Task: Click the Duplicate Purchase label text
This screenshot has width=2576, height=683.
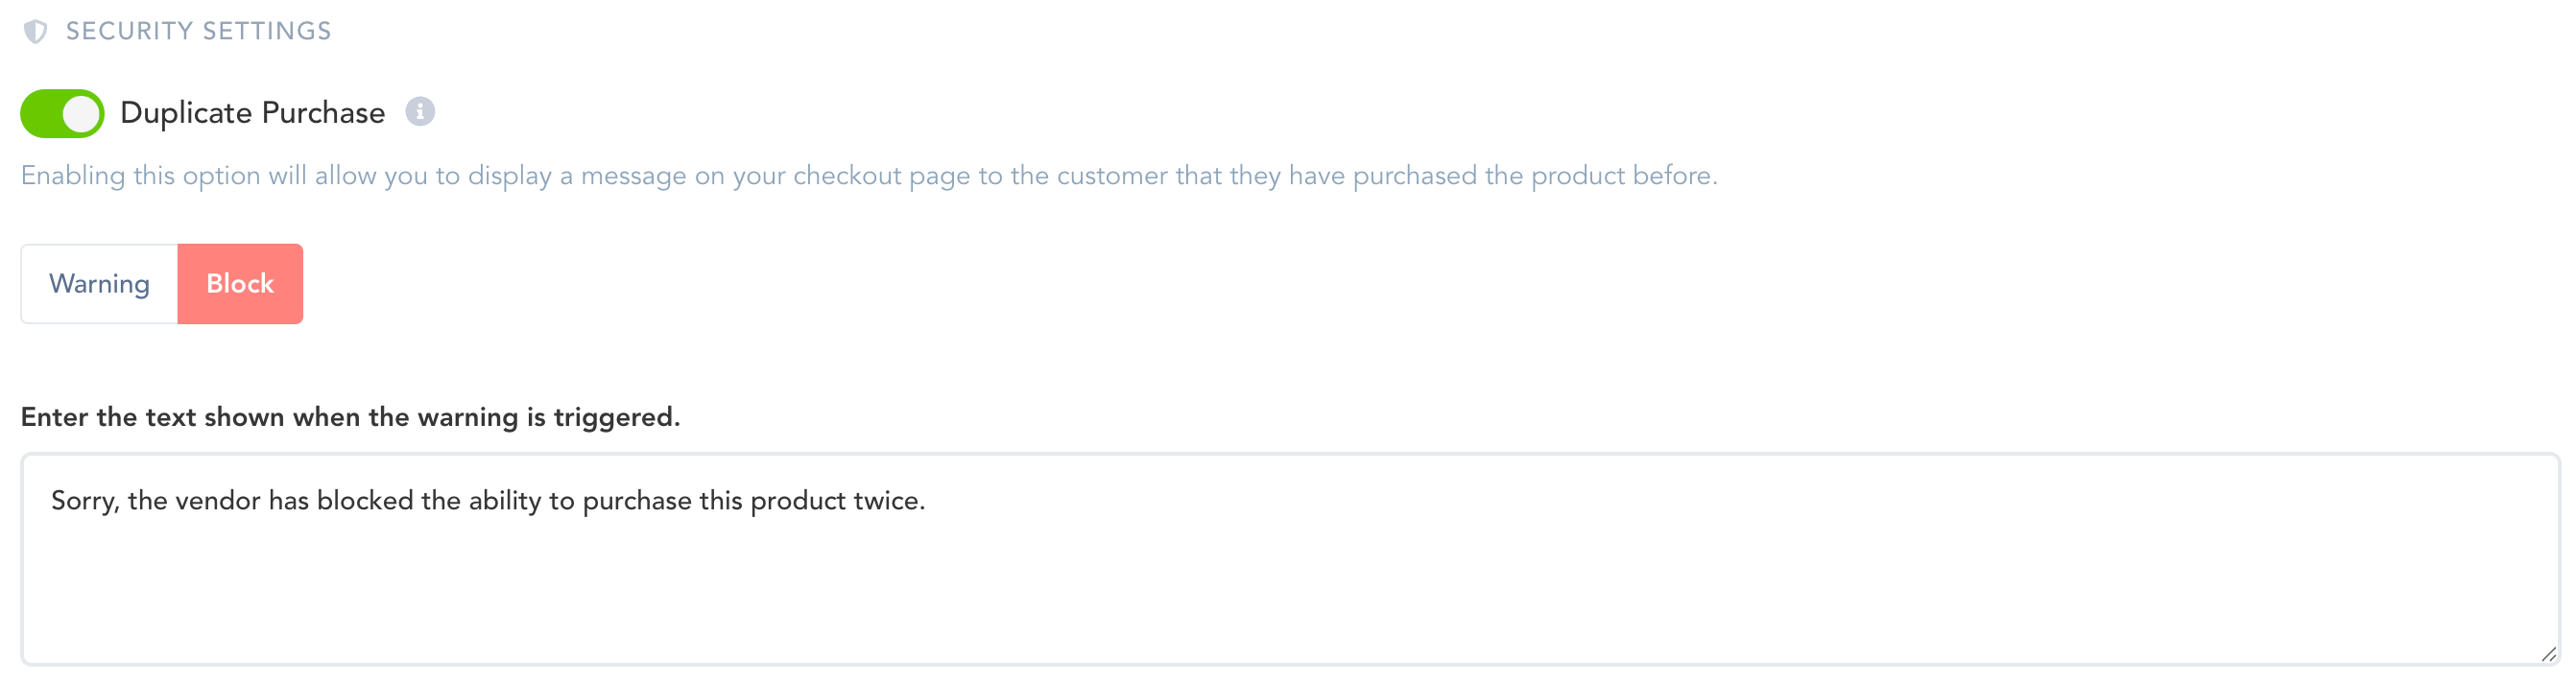Action: click(252, 113)
